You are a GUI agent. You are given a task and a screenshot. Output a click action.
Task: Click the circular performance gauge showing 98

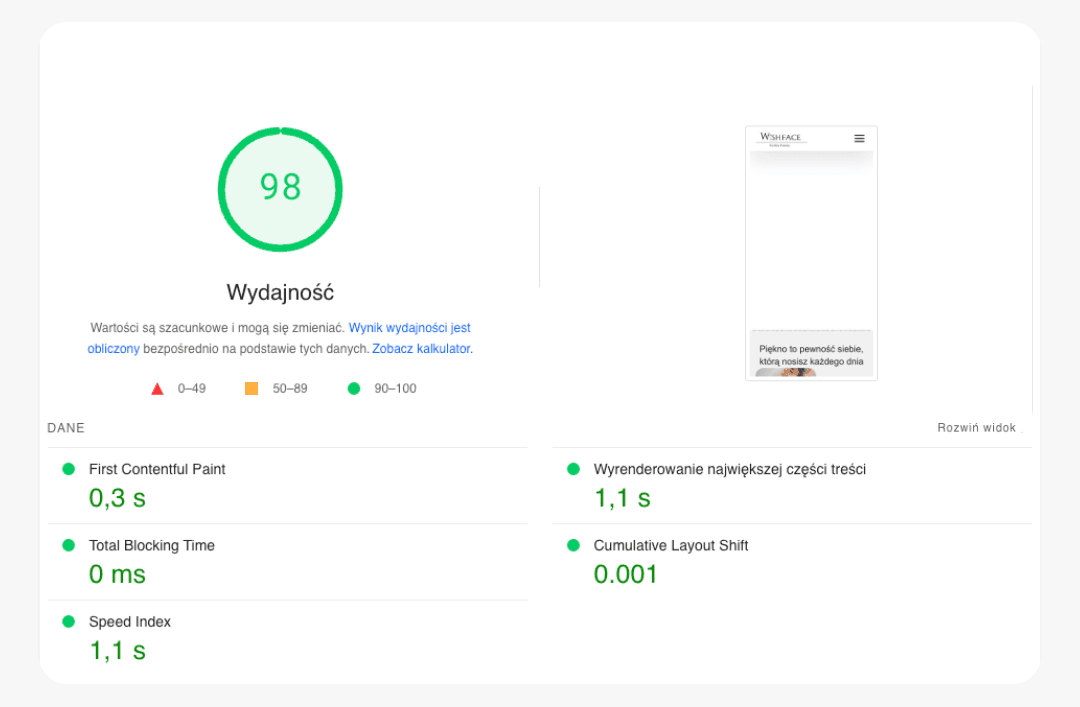(x=280, y=188)
